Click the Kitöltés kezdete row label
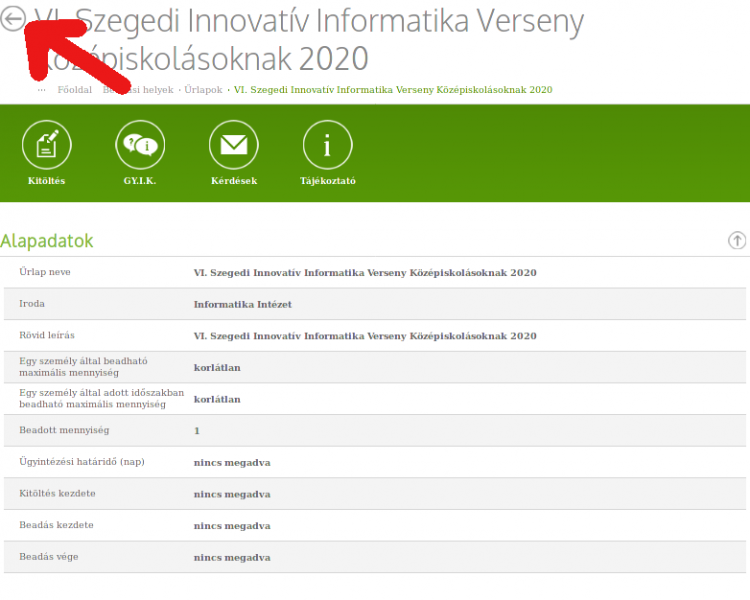Viewport: 750px width, 600px height. pyautogui.click(x=58, y=494)
